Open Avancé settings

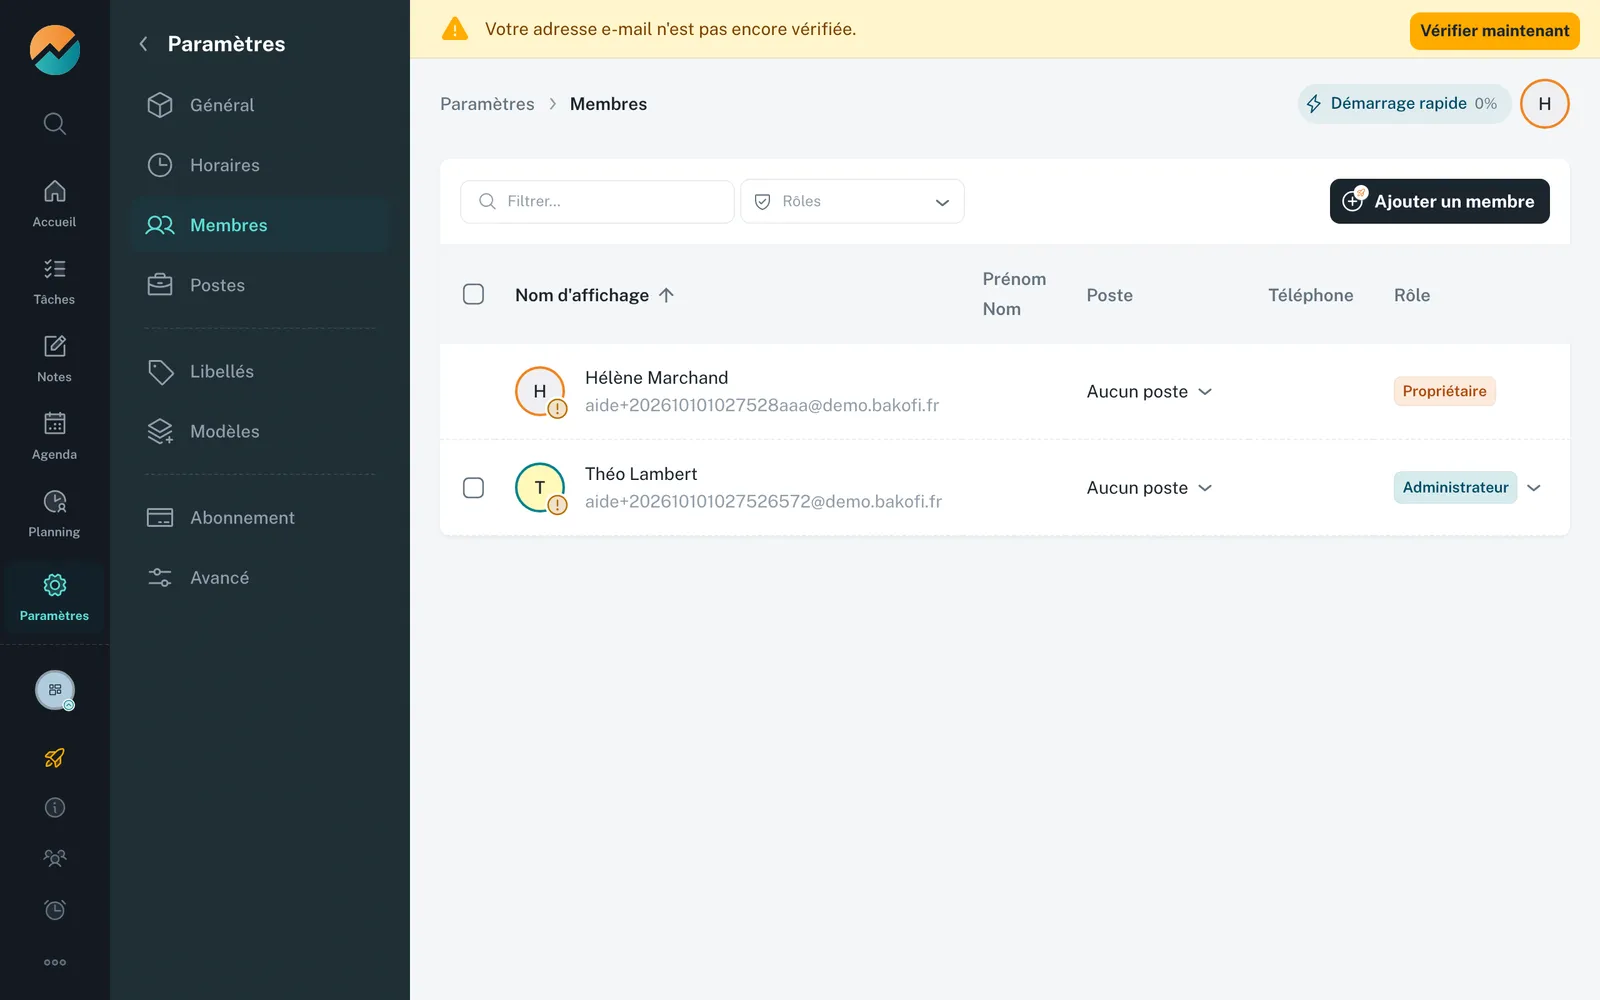260,577
